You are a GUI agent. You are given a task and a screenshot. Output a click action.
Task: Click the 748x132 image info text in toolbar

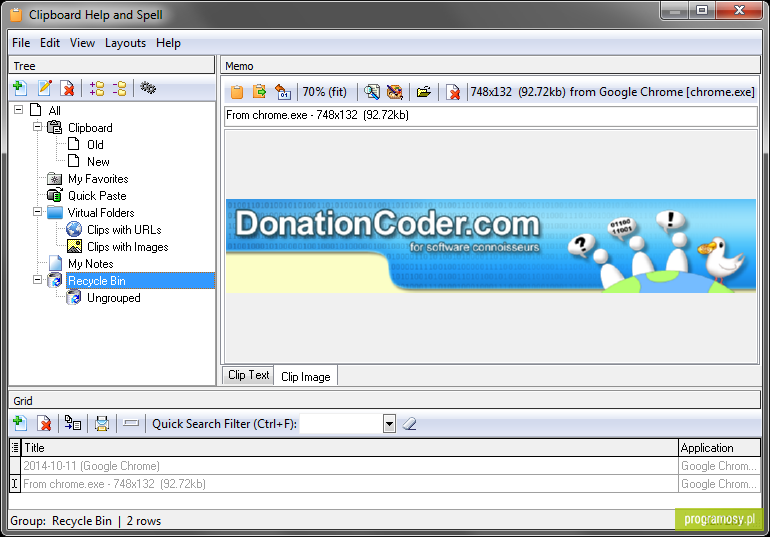pyautogui.click(x=612, y=92)
